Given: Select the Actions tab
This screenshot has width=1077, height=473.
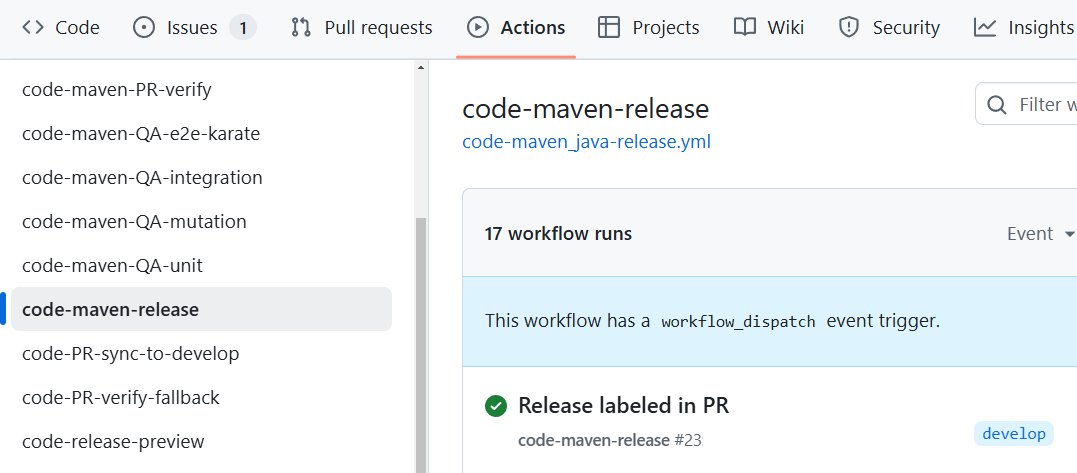Looking at the screenshot, I should click(516, 27).
